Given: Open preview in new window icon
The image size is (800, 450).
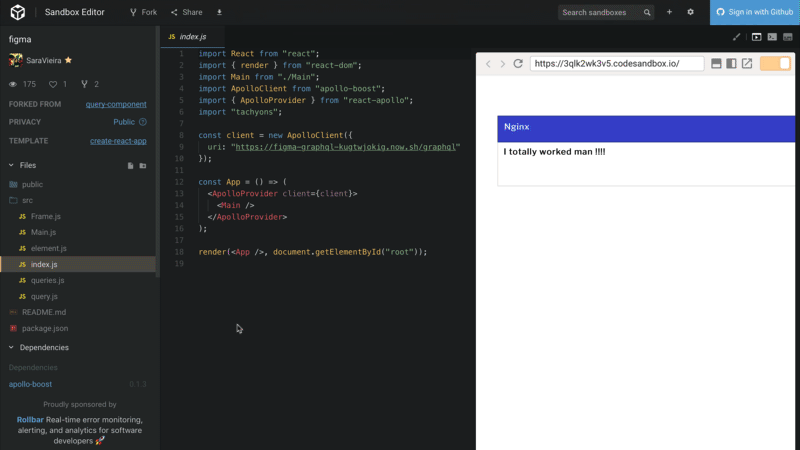Looking at the screenshot, I should [x=747, y=63].
